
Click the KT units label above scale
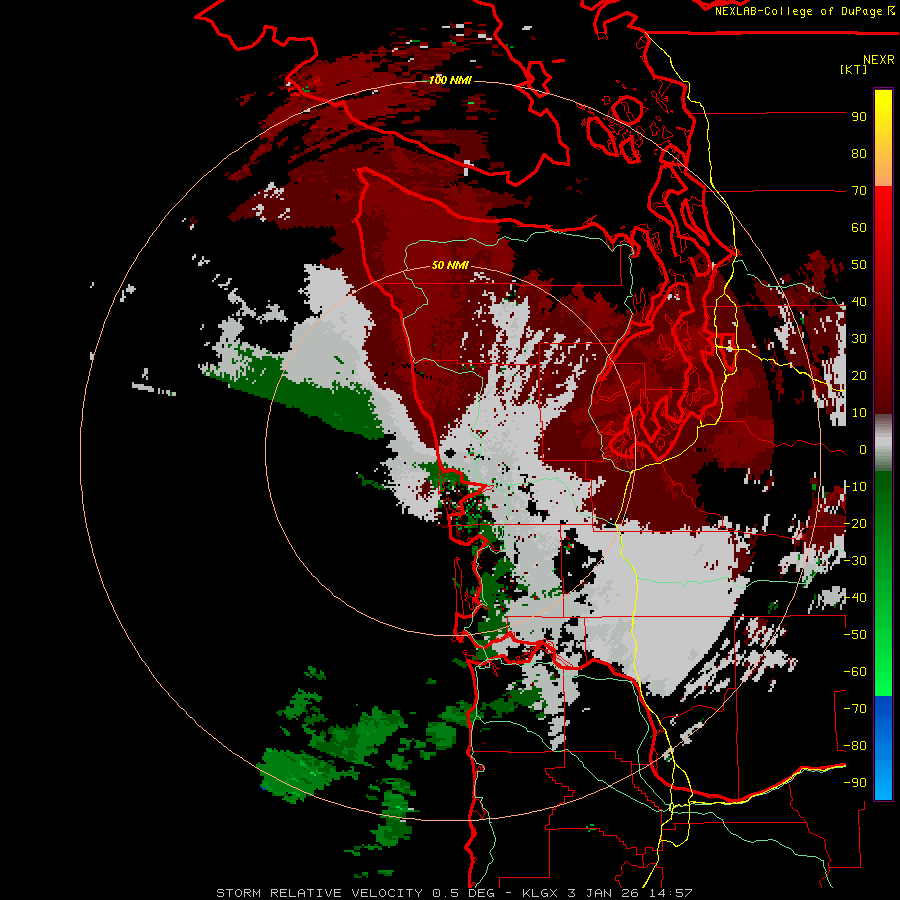pyautogui.click(x=854, y=69)
